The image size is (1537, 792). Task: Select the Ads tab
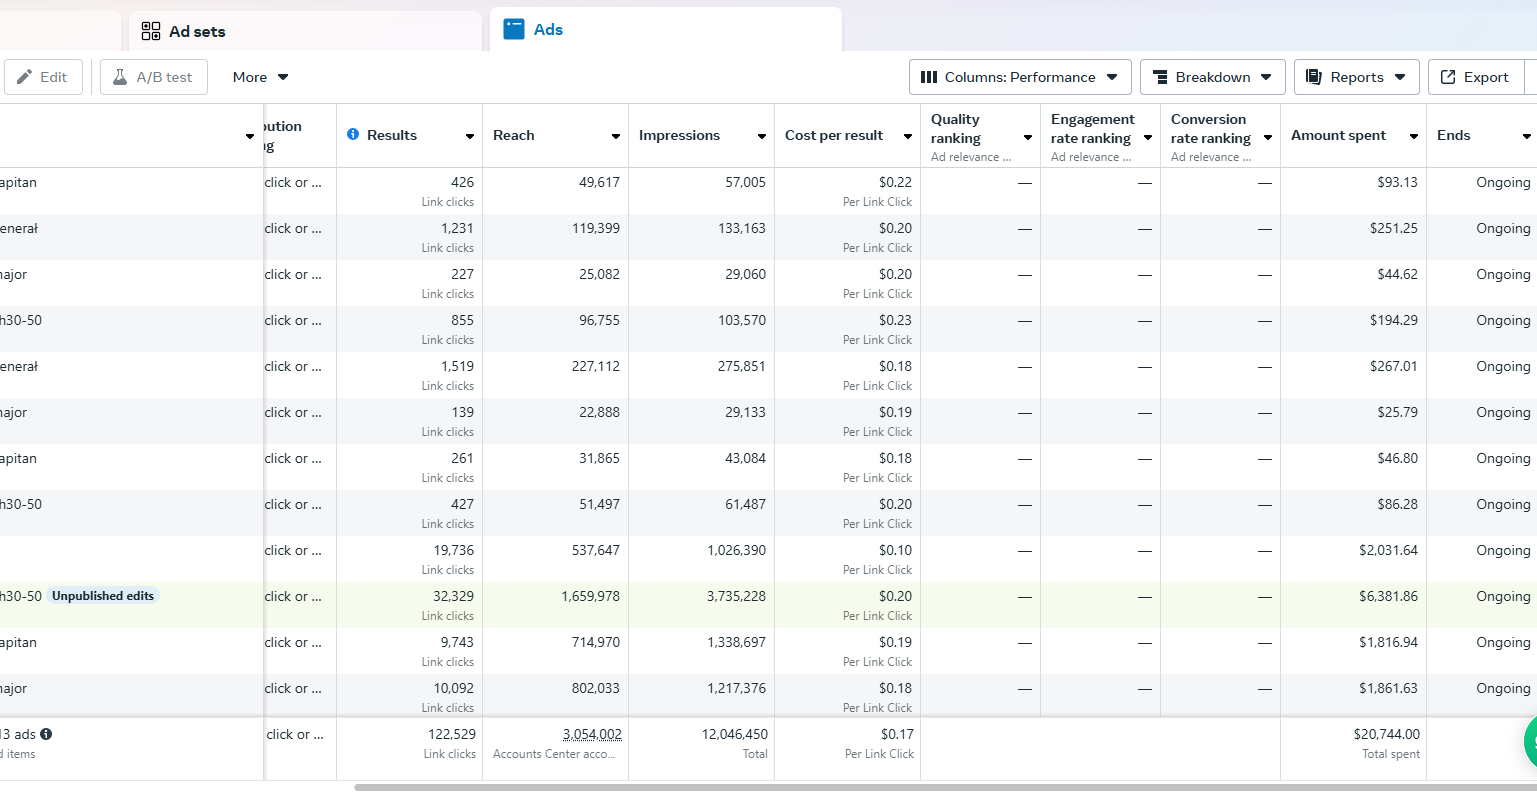(548, 29)
